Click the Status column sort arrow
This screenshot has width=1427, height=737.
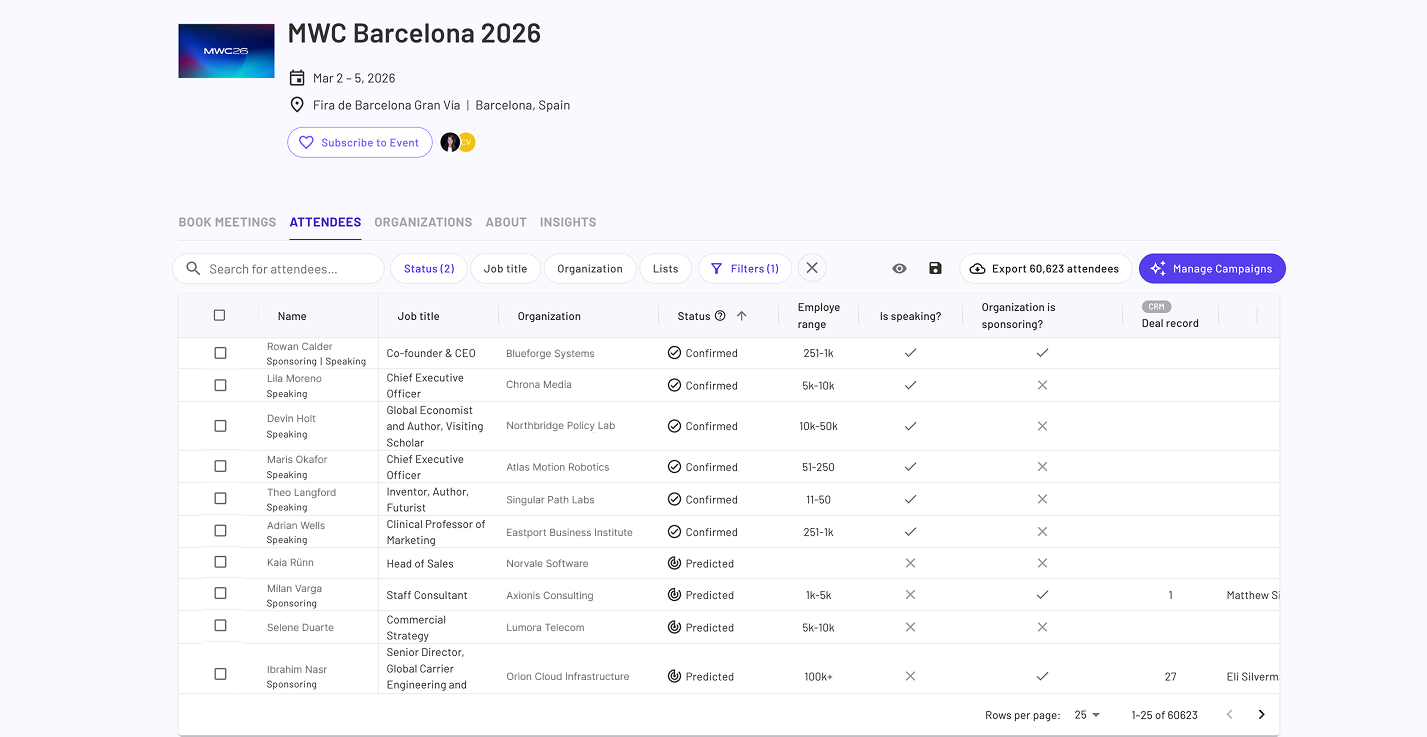tap(741, 316)
